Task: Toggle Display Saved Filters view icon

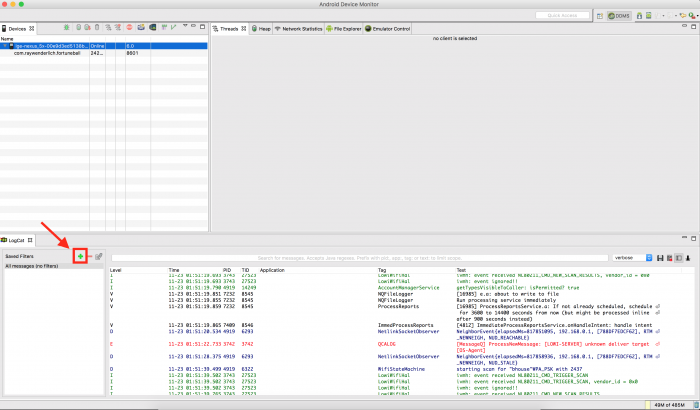Action: [x=679, y=258]
